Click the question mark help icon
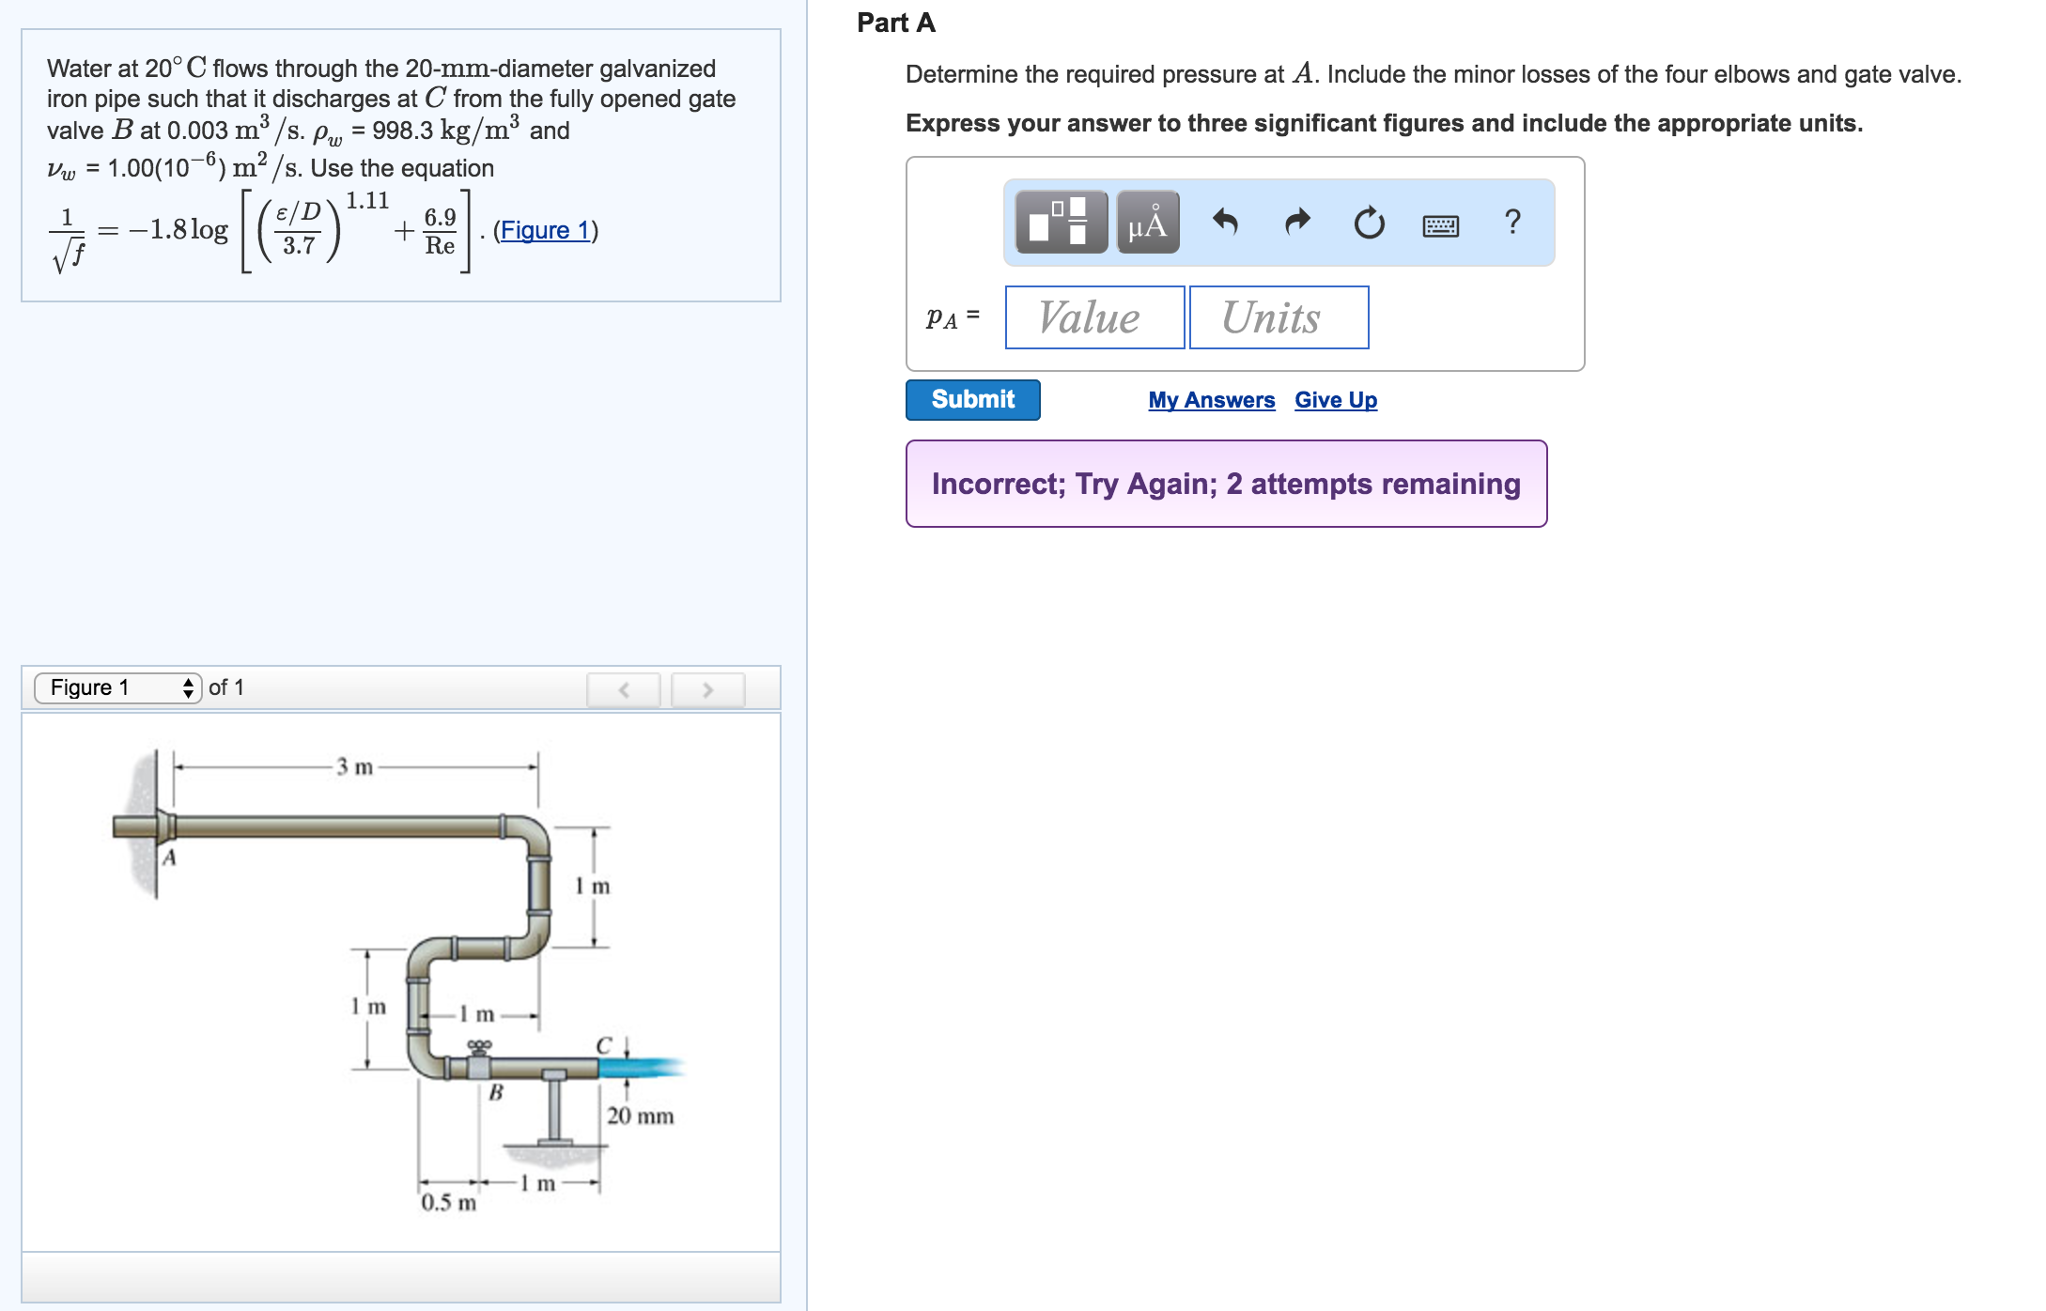 coord(1513,221)
